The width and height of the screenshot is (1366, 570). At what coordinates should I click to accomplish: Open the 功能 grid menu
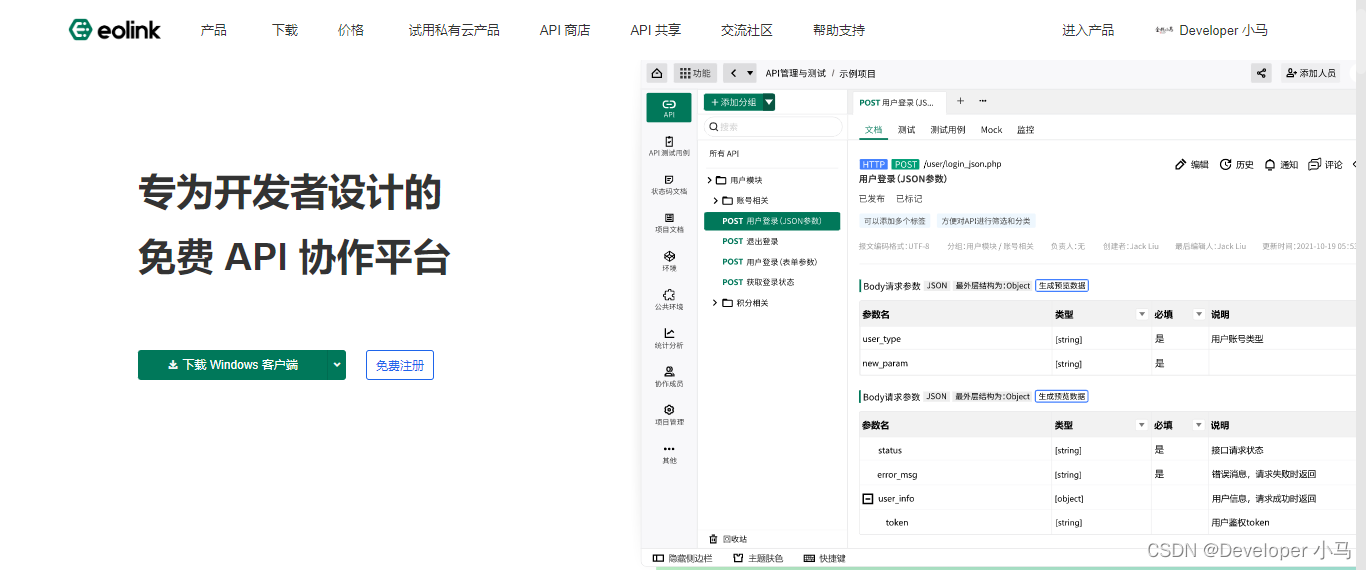(x=696, y=73)
